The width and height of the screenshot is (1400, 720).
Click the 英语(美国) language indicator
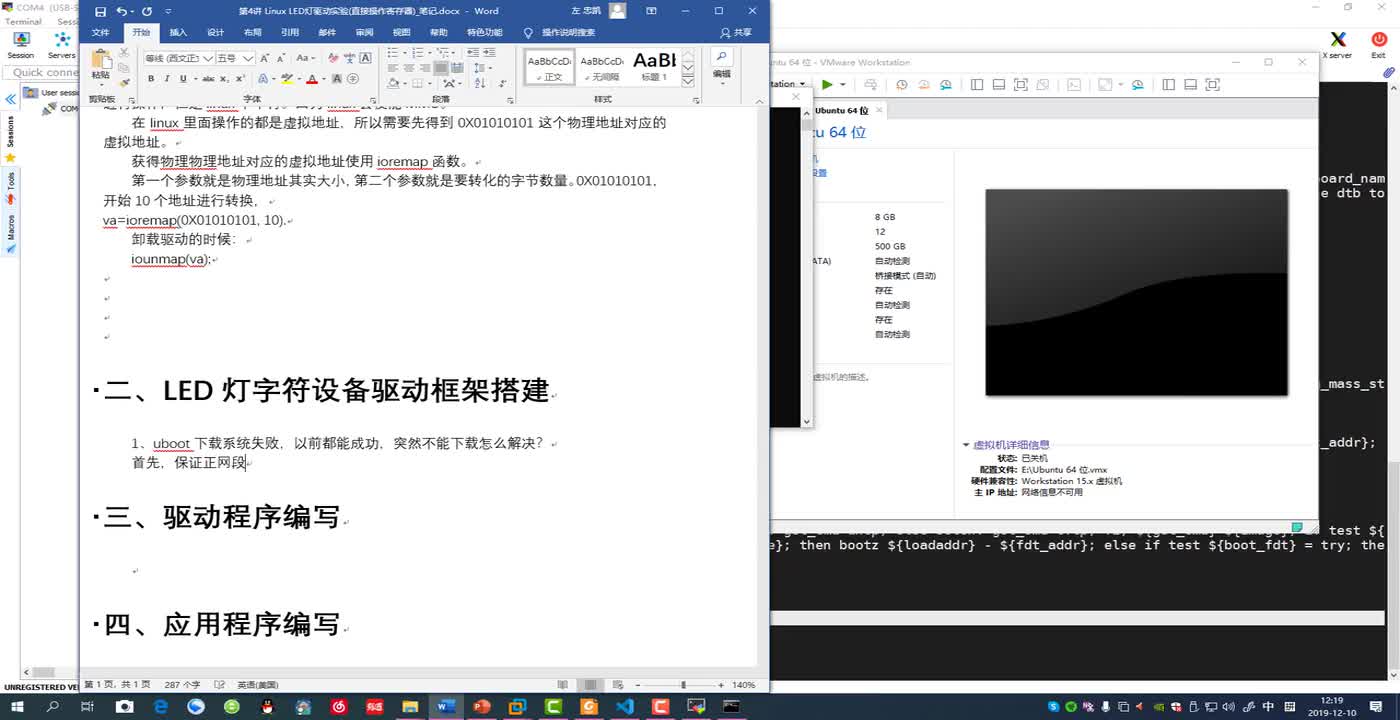tap(256, 685)
